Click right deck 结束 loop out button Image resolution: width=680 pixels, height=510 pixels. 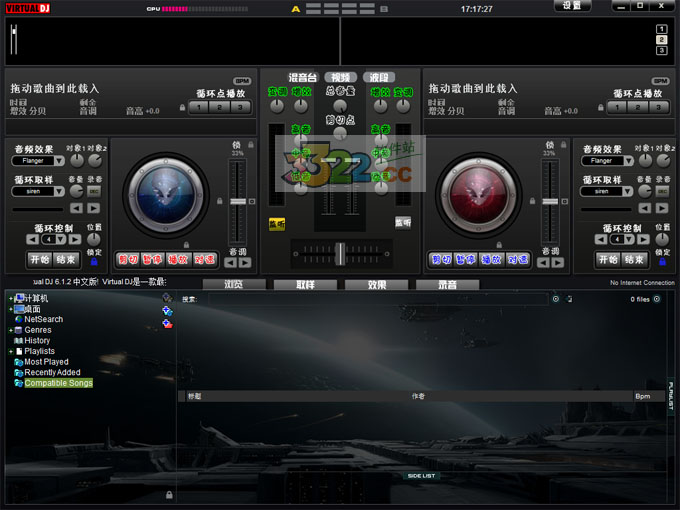point(634,259)
